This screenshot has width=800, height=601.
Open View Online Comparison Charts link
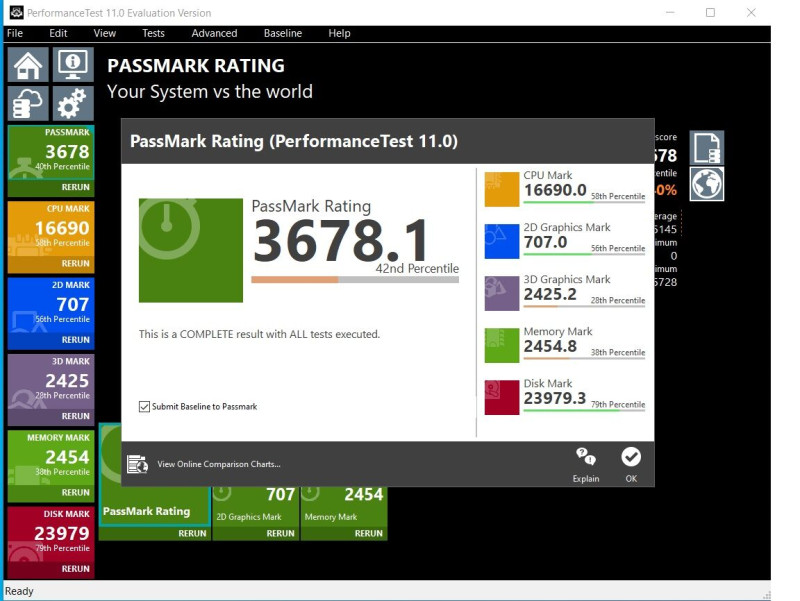point(219,464)
